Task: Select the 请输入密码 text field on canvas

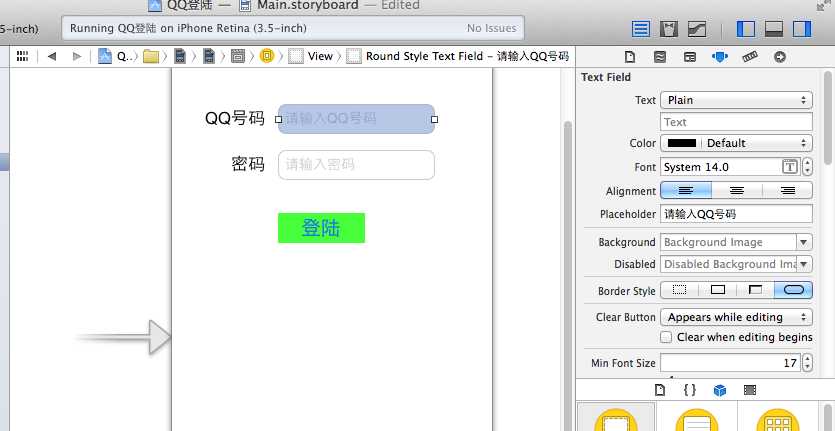Action: (356, 165)
